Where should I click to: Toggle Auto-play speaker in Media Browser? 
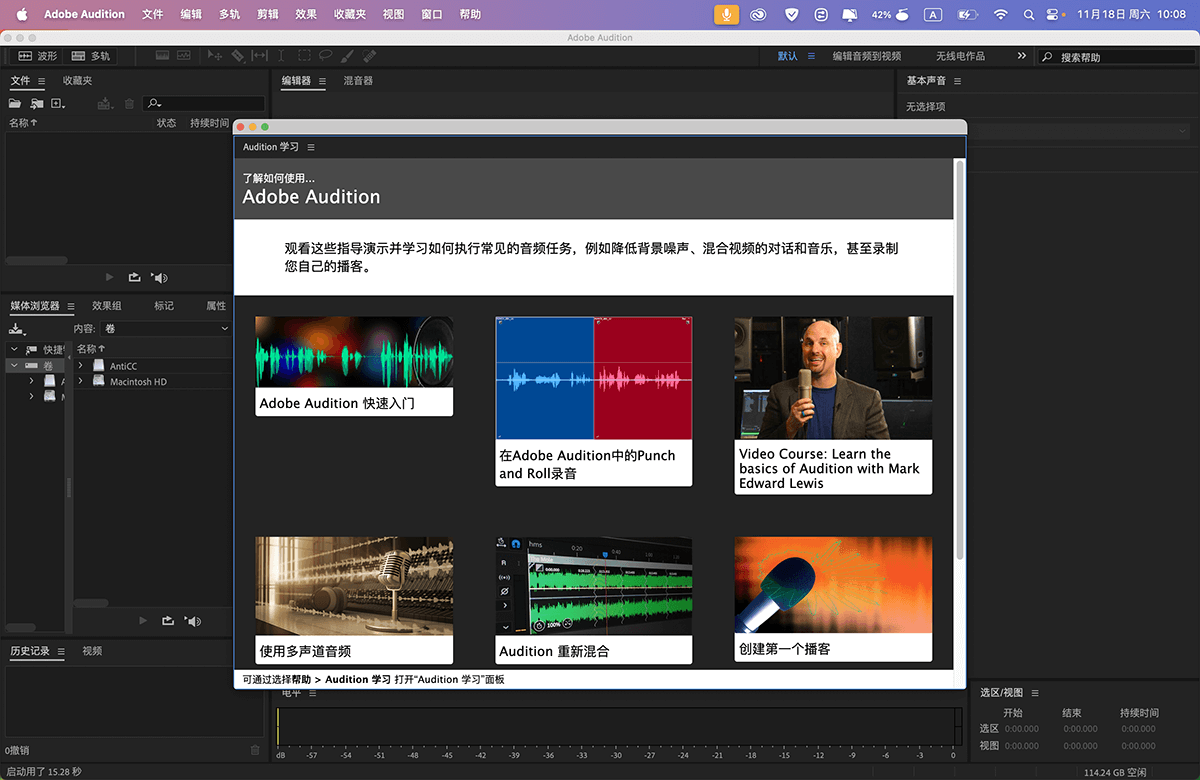point(193,621)
